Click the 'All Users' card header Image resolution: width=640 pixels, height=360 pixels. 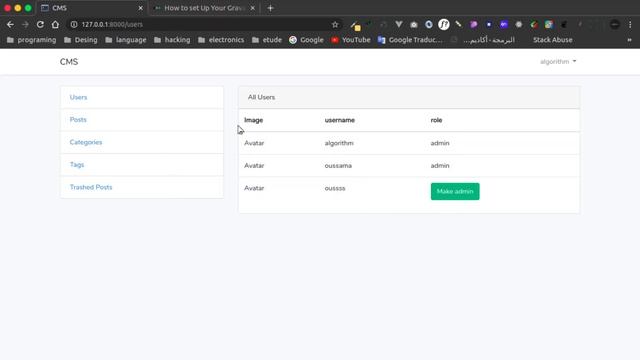(x=409, y=97)
